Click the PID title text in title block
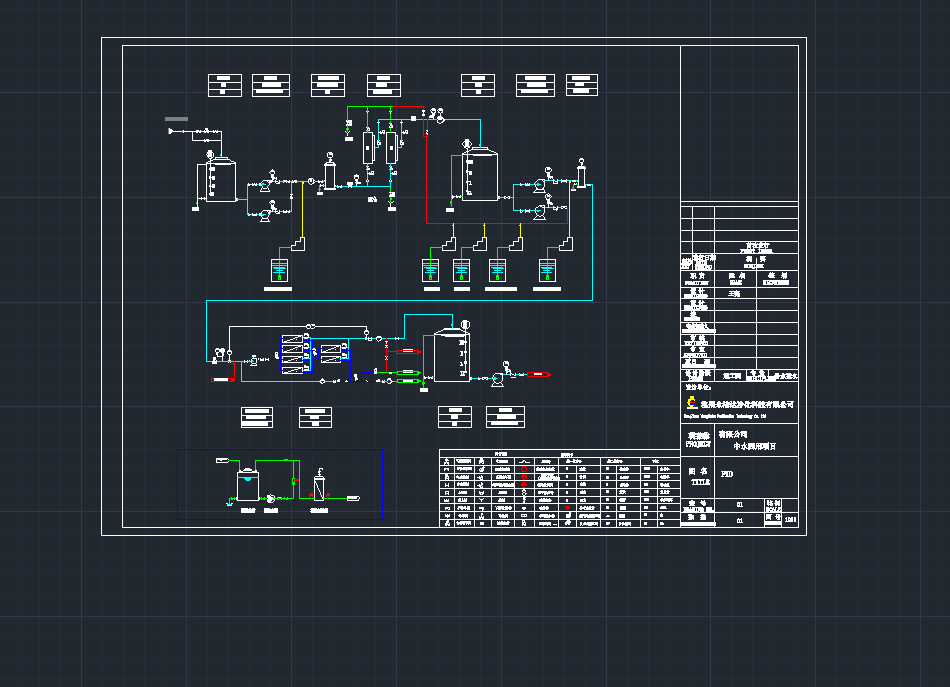The width and height of the screenshot is (950, 687). click(x=727, y=474)
